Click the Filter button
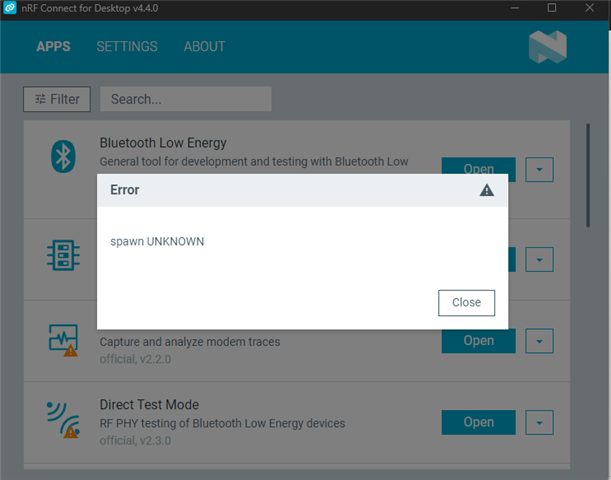The height and width of the screenshot is (480, 611). tap(57, 99)
